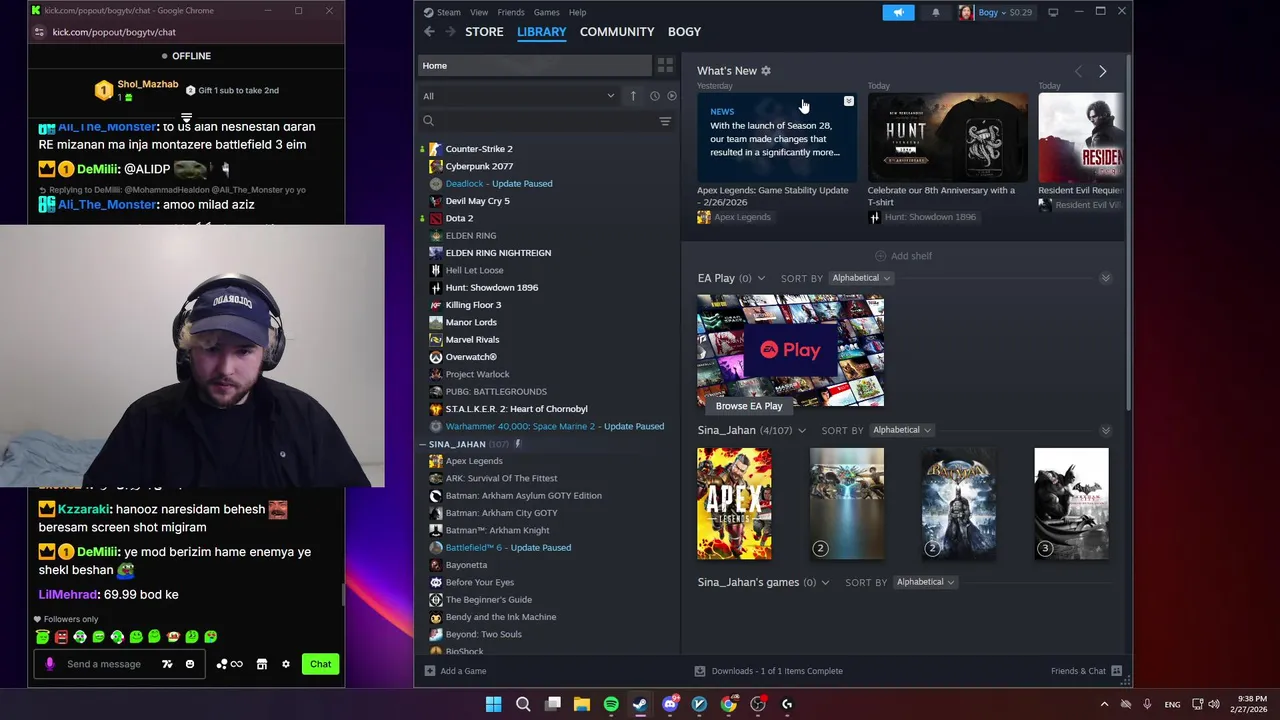Image resolution: width=1280 pixels, height=720 pixels.
Task: Toggle sort direction arrow in library filter
Action: coord(633,96)
